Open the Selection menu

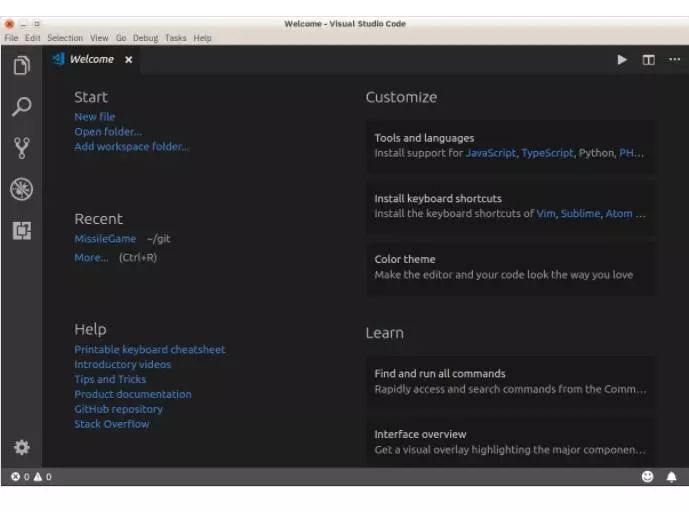[65, 38]
